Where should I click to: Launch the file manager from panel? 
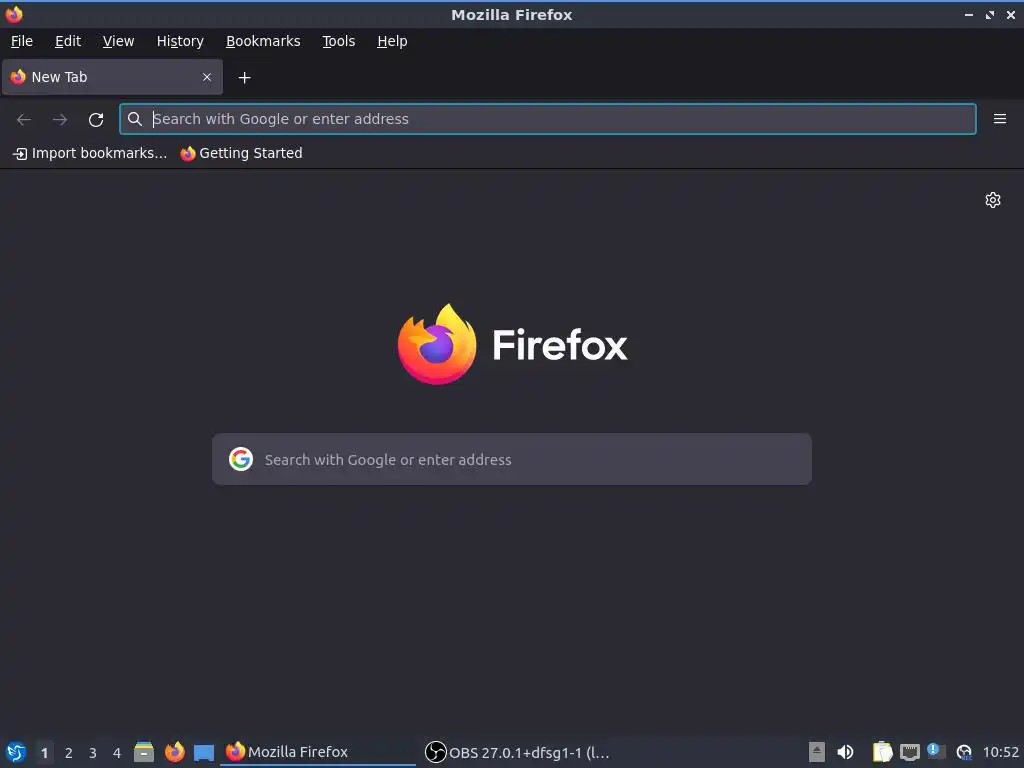pos(144,752)
